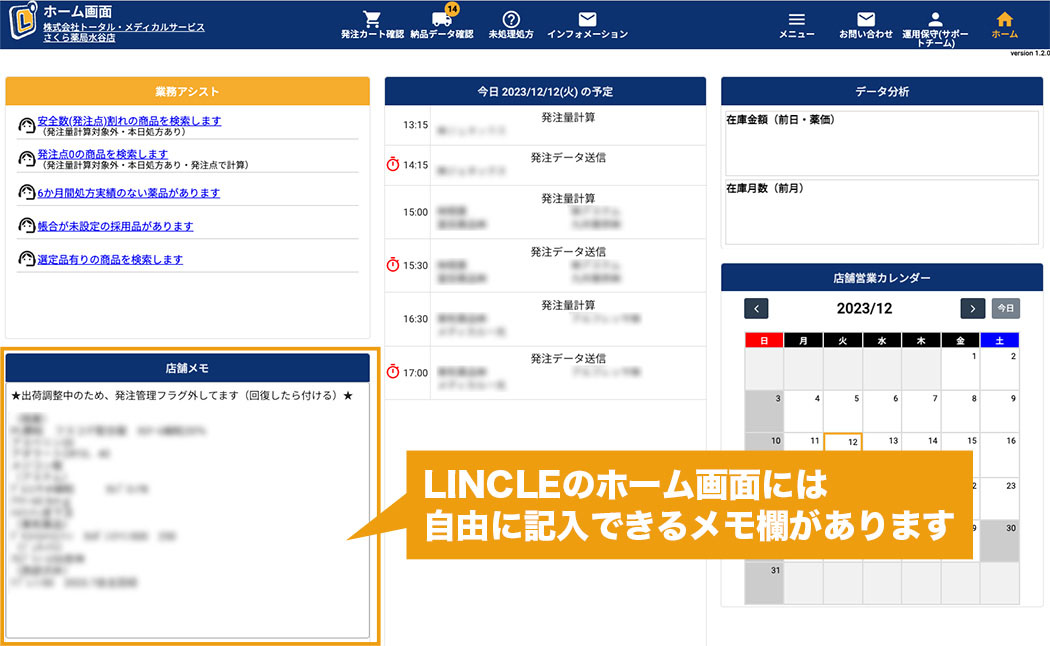Select December 1 in the calendar
1050x646 pixels.
click(960, 369)
